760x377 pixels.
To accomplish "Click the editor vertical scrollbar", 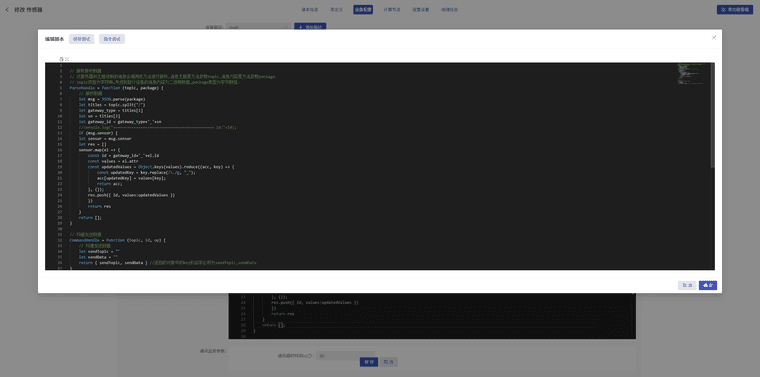I will (x=712, y=115).
